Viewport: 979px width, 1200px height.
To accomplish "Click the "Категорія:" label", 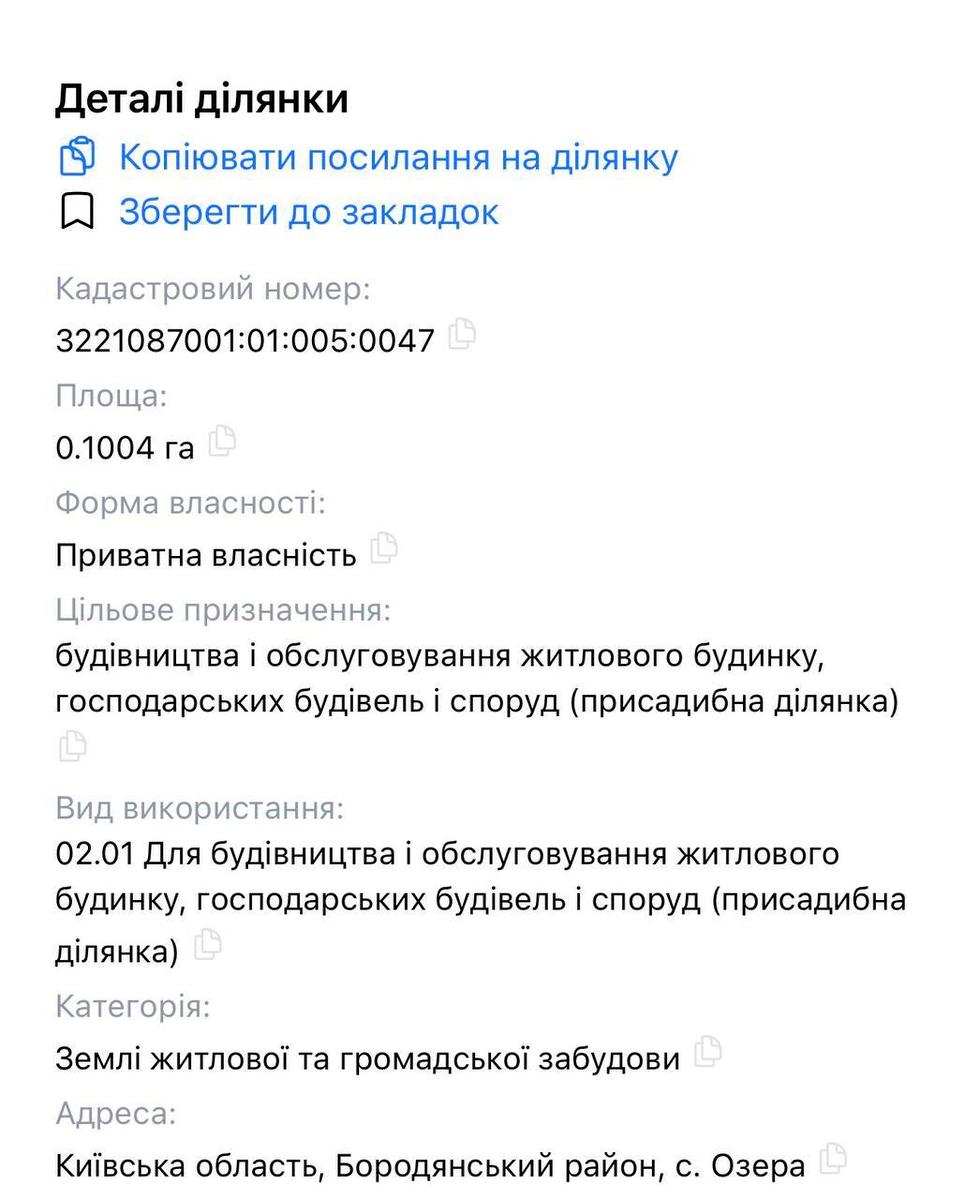I will pos(135,1006).
